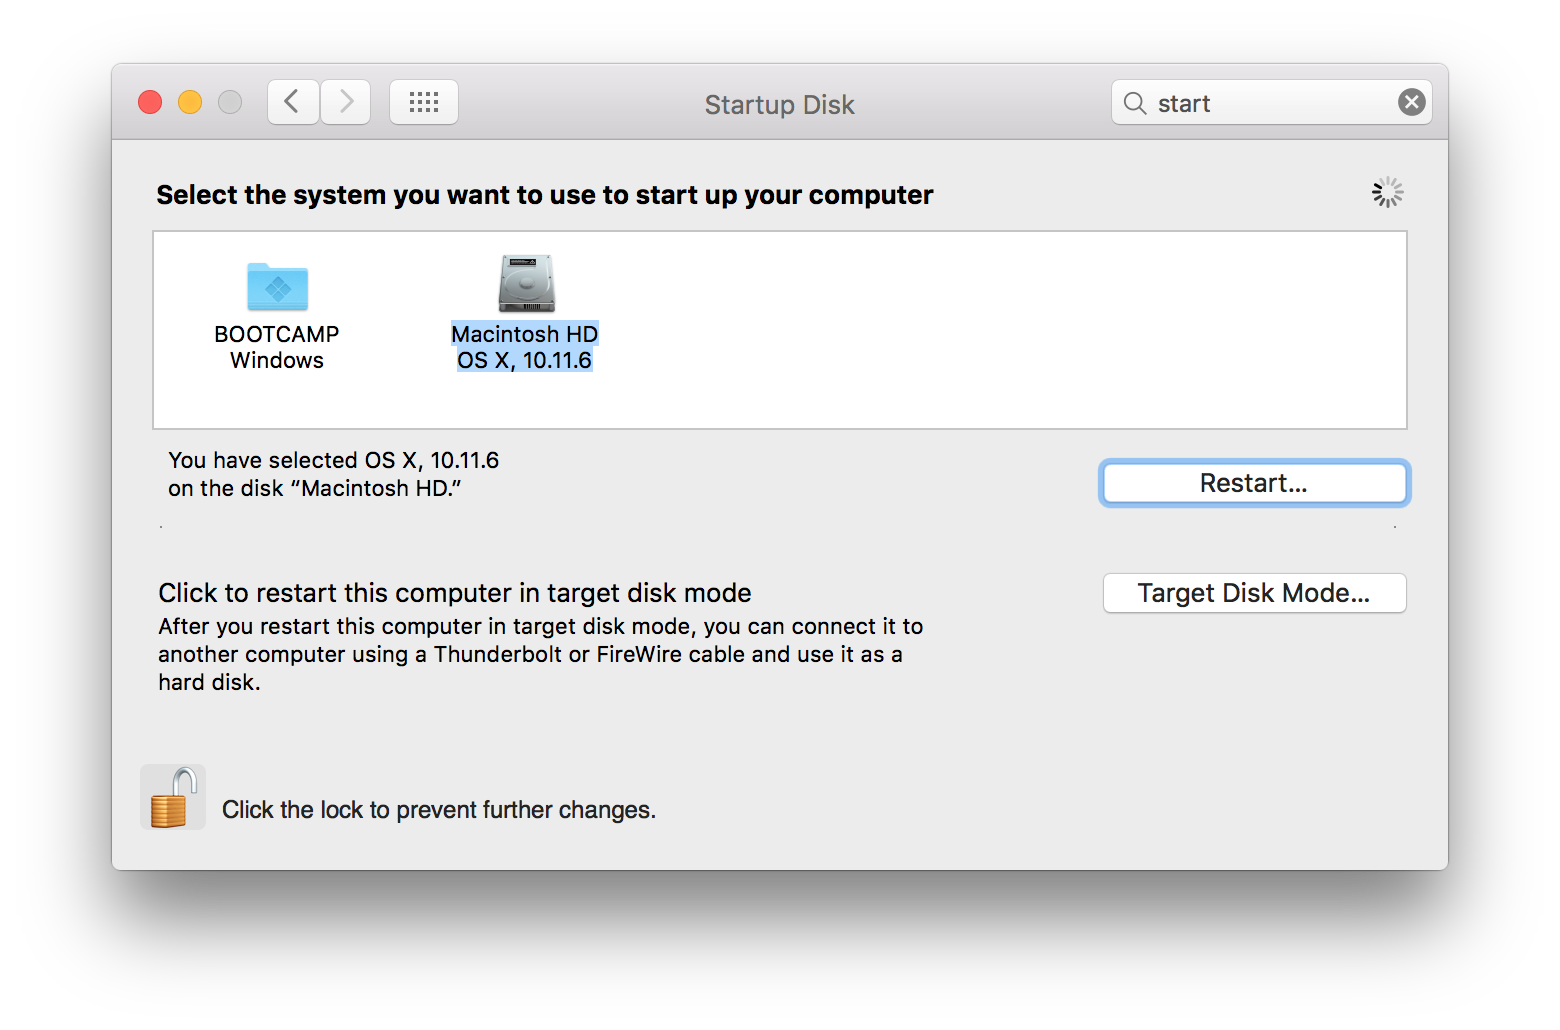This screenshot has height=1030, width=1560.
Task: Show all preferences with the grid icon
Action: pyautogui.click(x=424, y=102)
